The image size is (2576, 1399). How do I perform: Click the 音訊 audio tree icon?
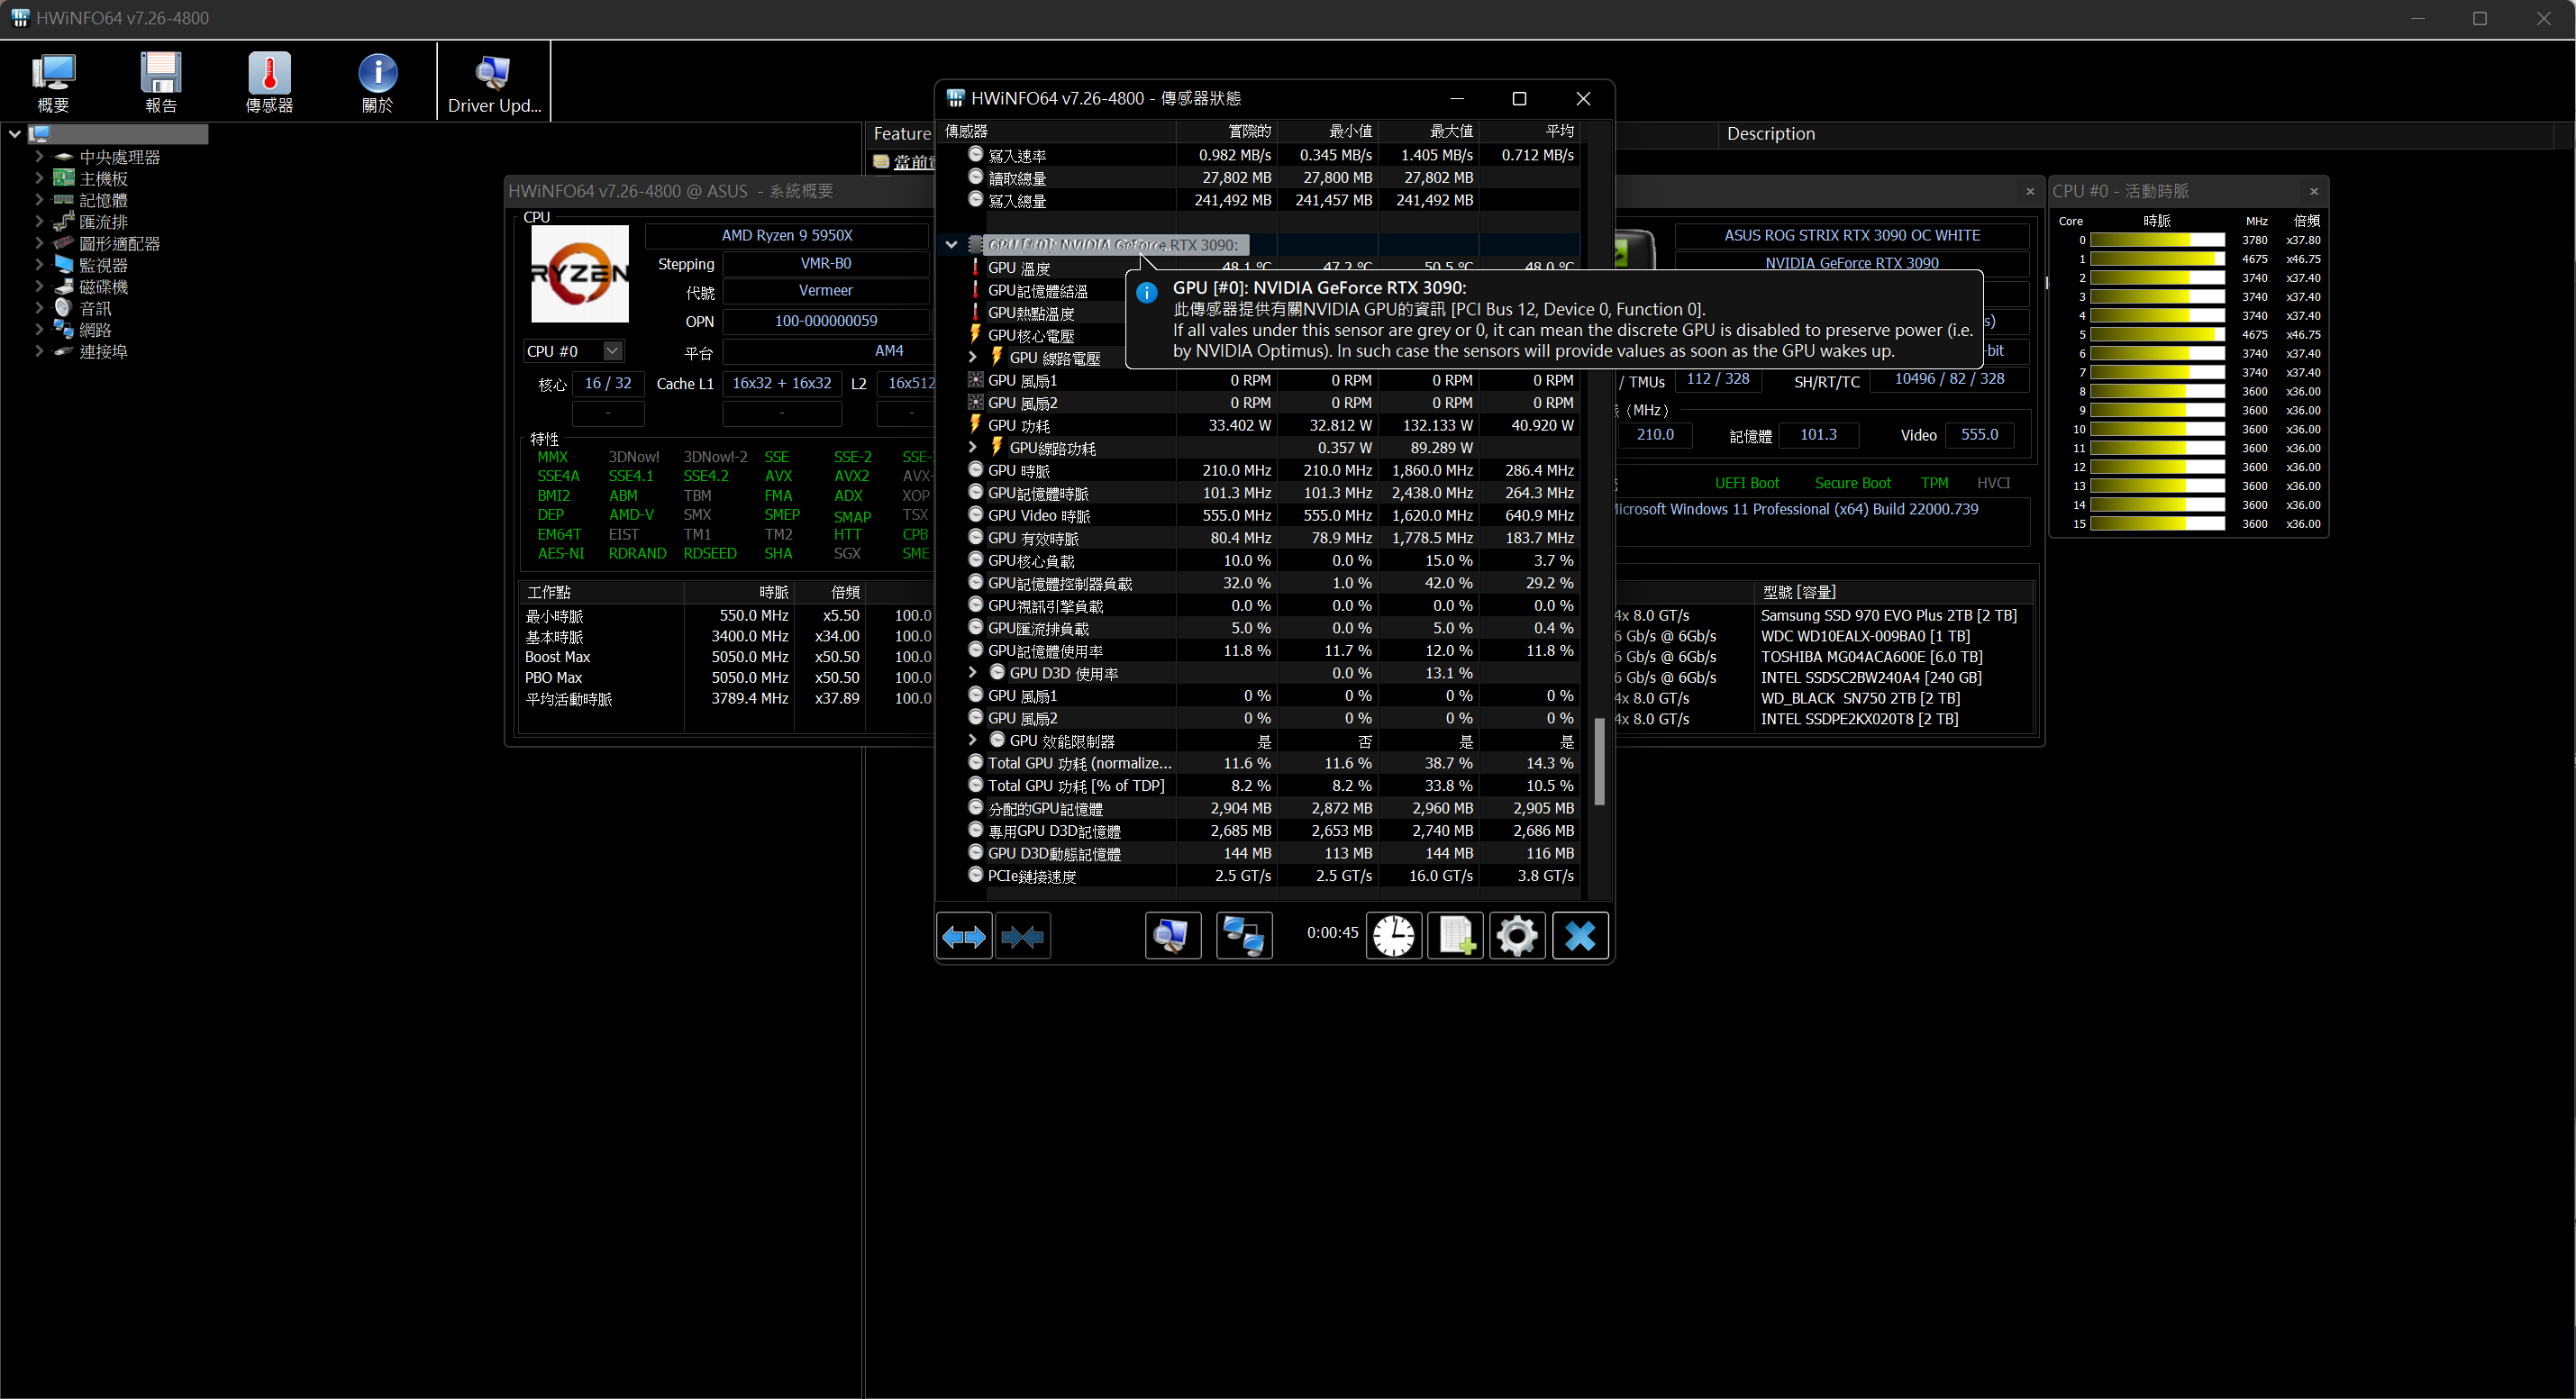pos(64,308)
